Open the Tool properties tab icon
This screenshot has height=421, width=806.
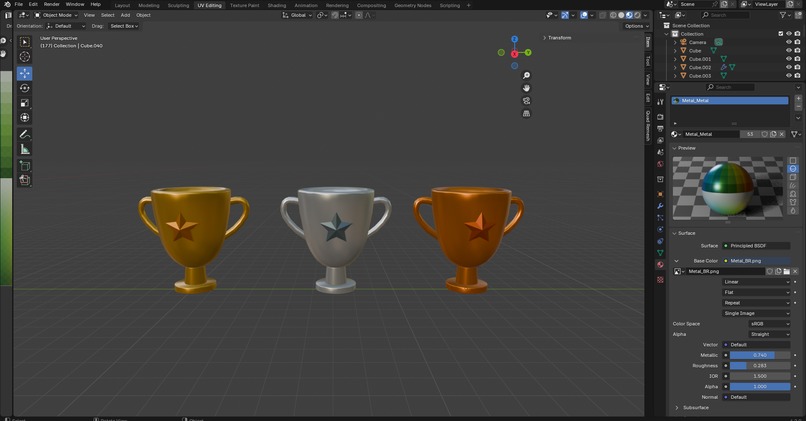point(661,102)
